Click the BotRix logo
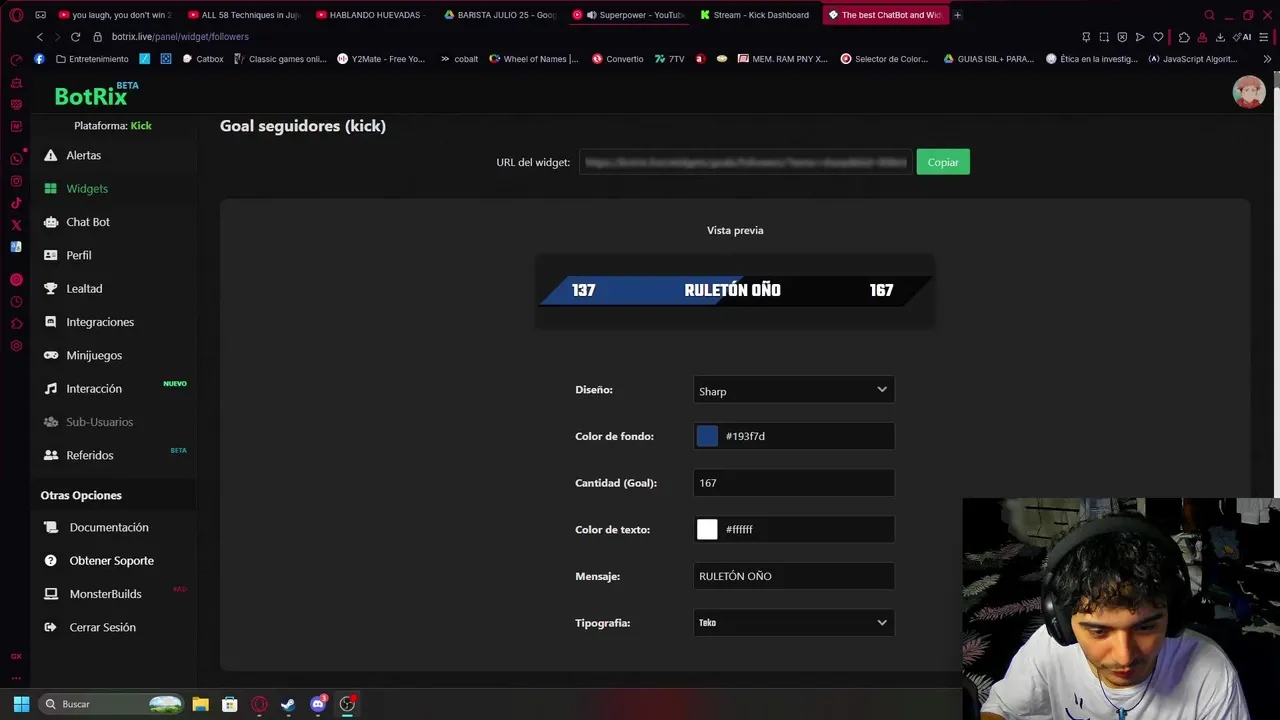The width and height of the screenshot is (1280, 720). pyautogui.click(x=96, y=95)
